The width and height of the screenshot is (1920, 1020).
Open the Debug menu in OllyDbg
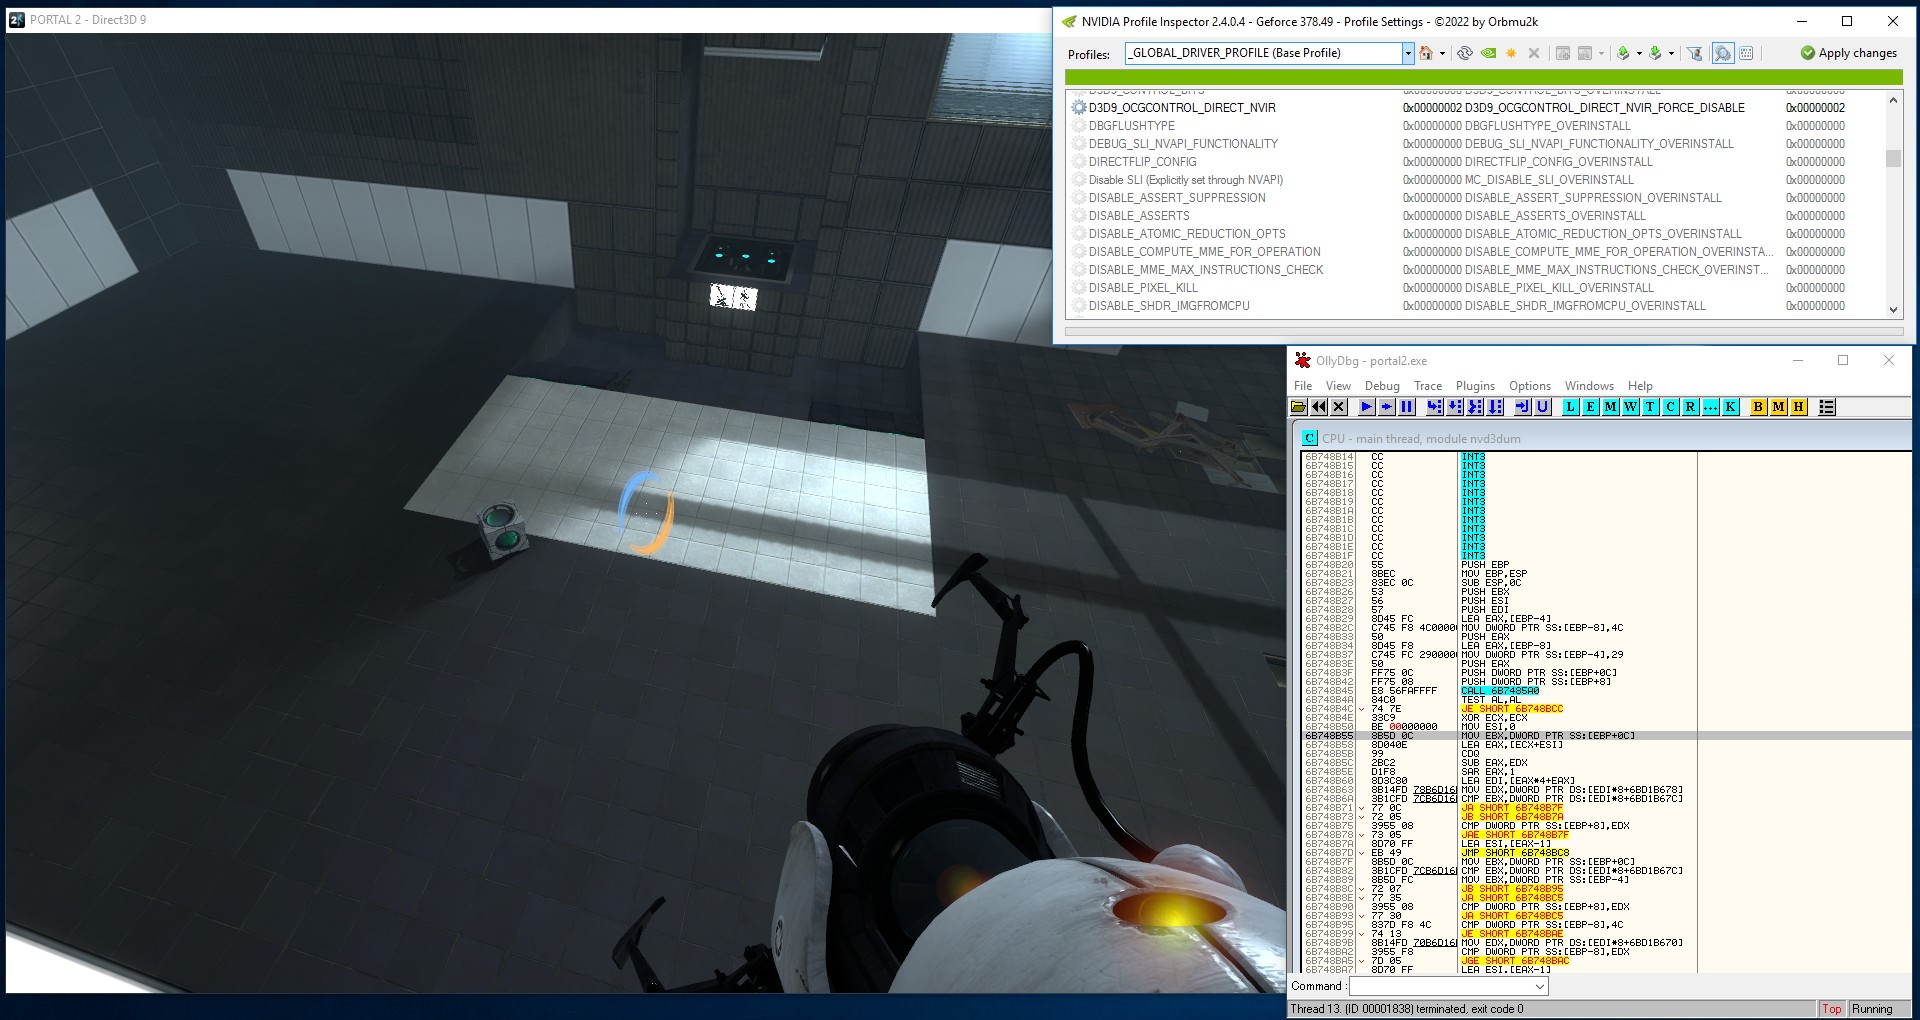point(1382,386)
